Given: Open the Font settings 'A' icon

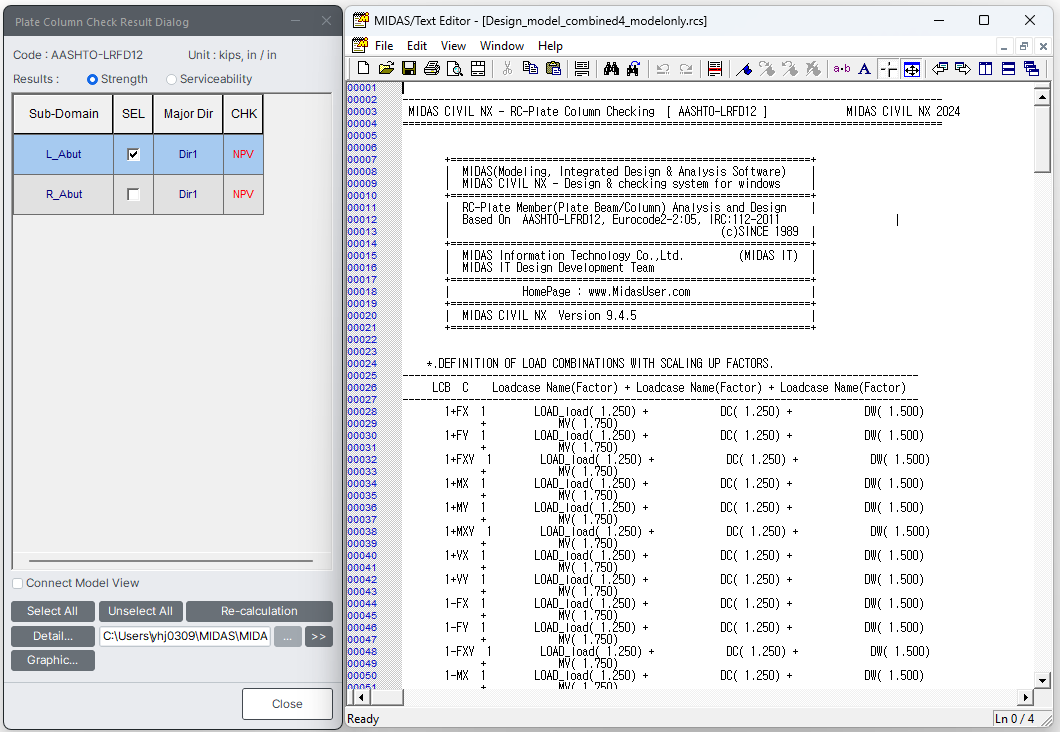Looking at the screenshot, I should 865,69.
